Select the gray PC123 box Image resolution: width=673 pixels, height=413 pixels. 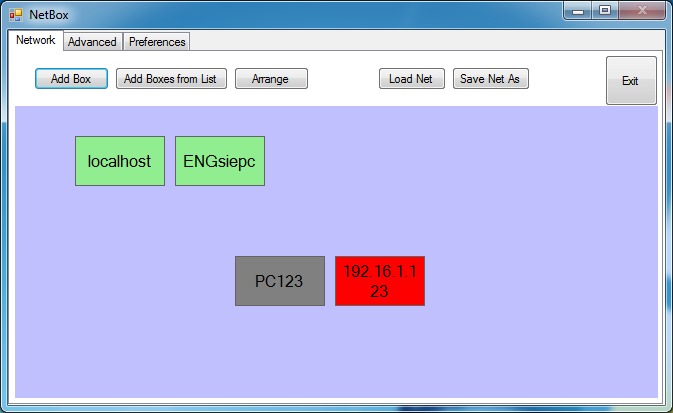280,281
